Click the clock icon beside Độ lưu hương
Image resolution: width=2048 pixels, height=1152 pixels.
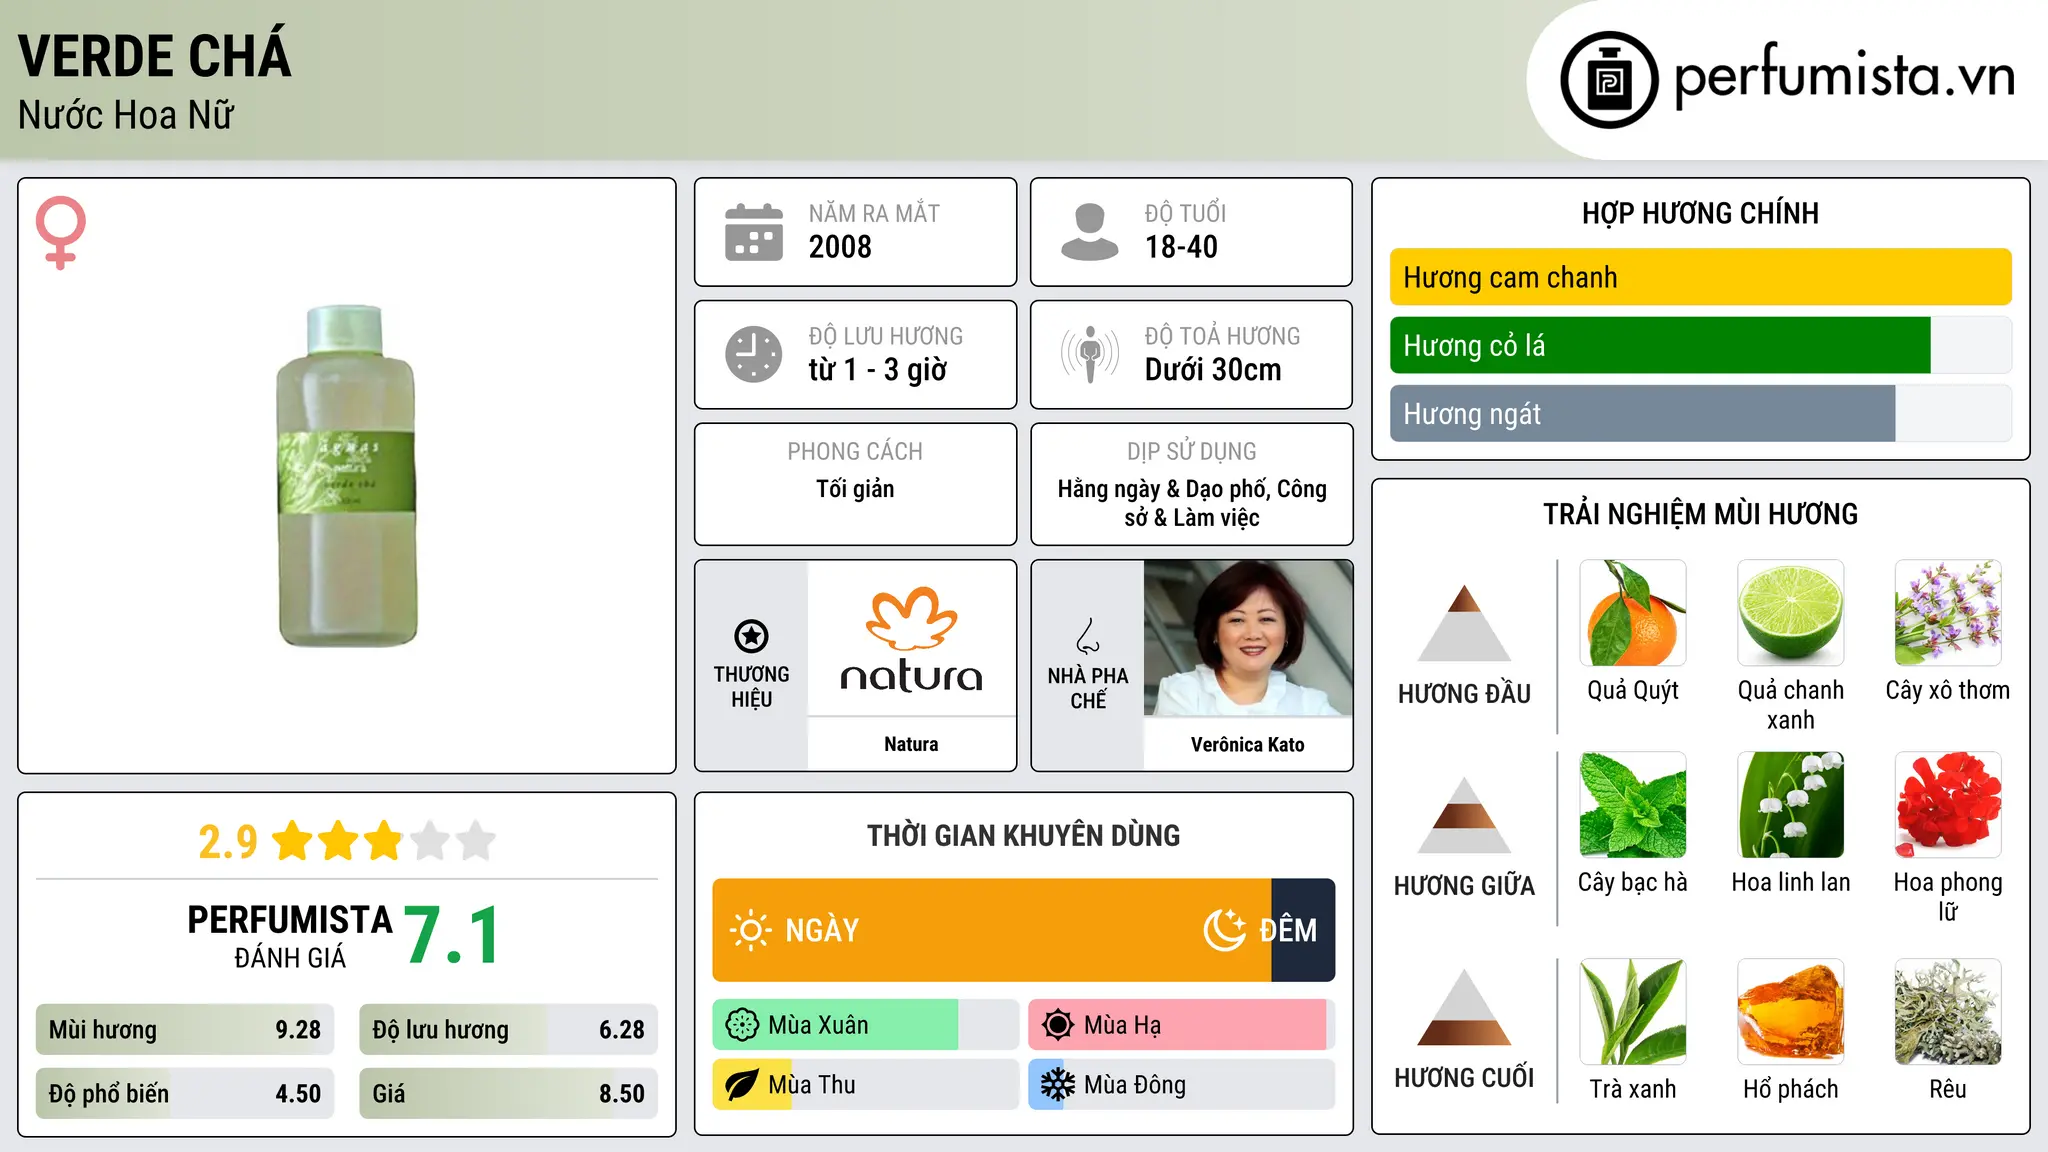pos(754,354)
